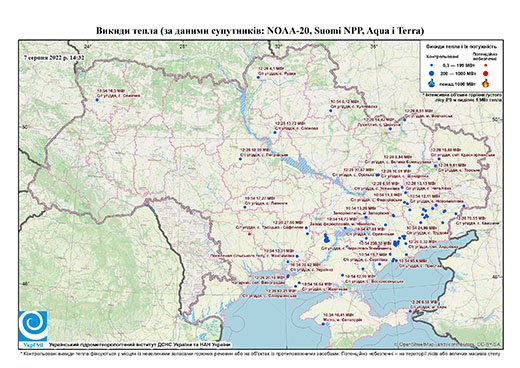520x368 pixels.
Task: Click the UkrGMI spiral logo
Action: (33, 326)
